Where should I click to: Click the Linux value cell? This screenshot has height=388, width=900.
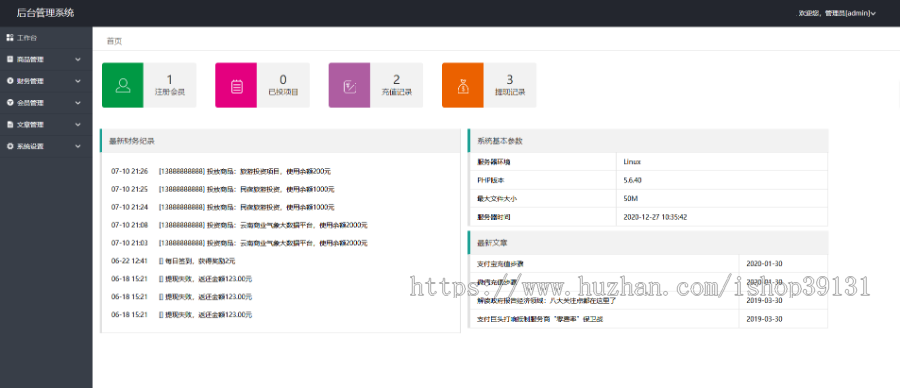click(722, 162)
